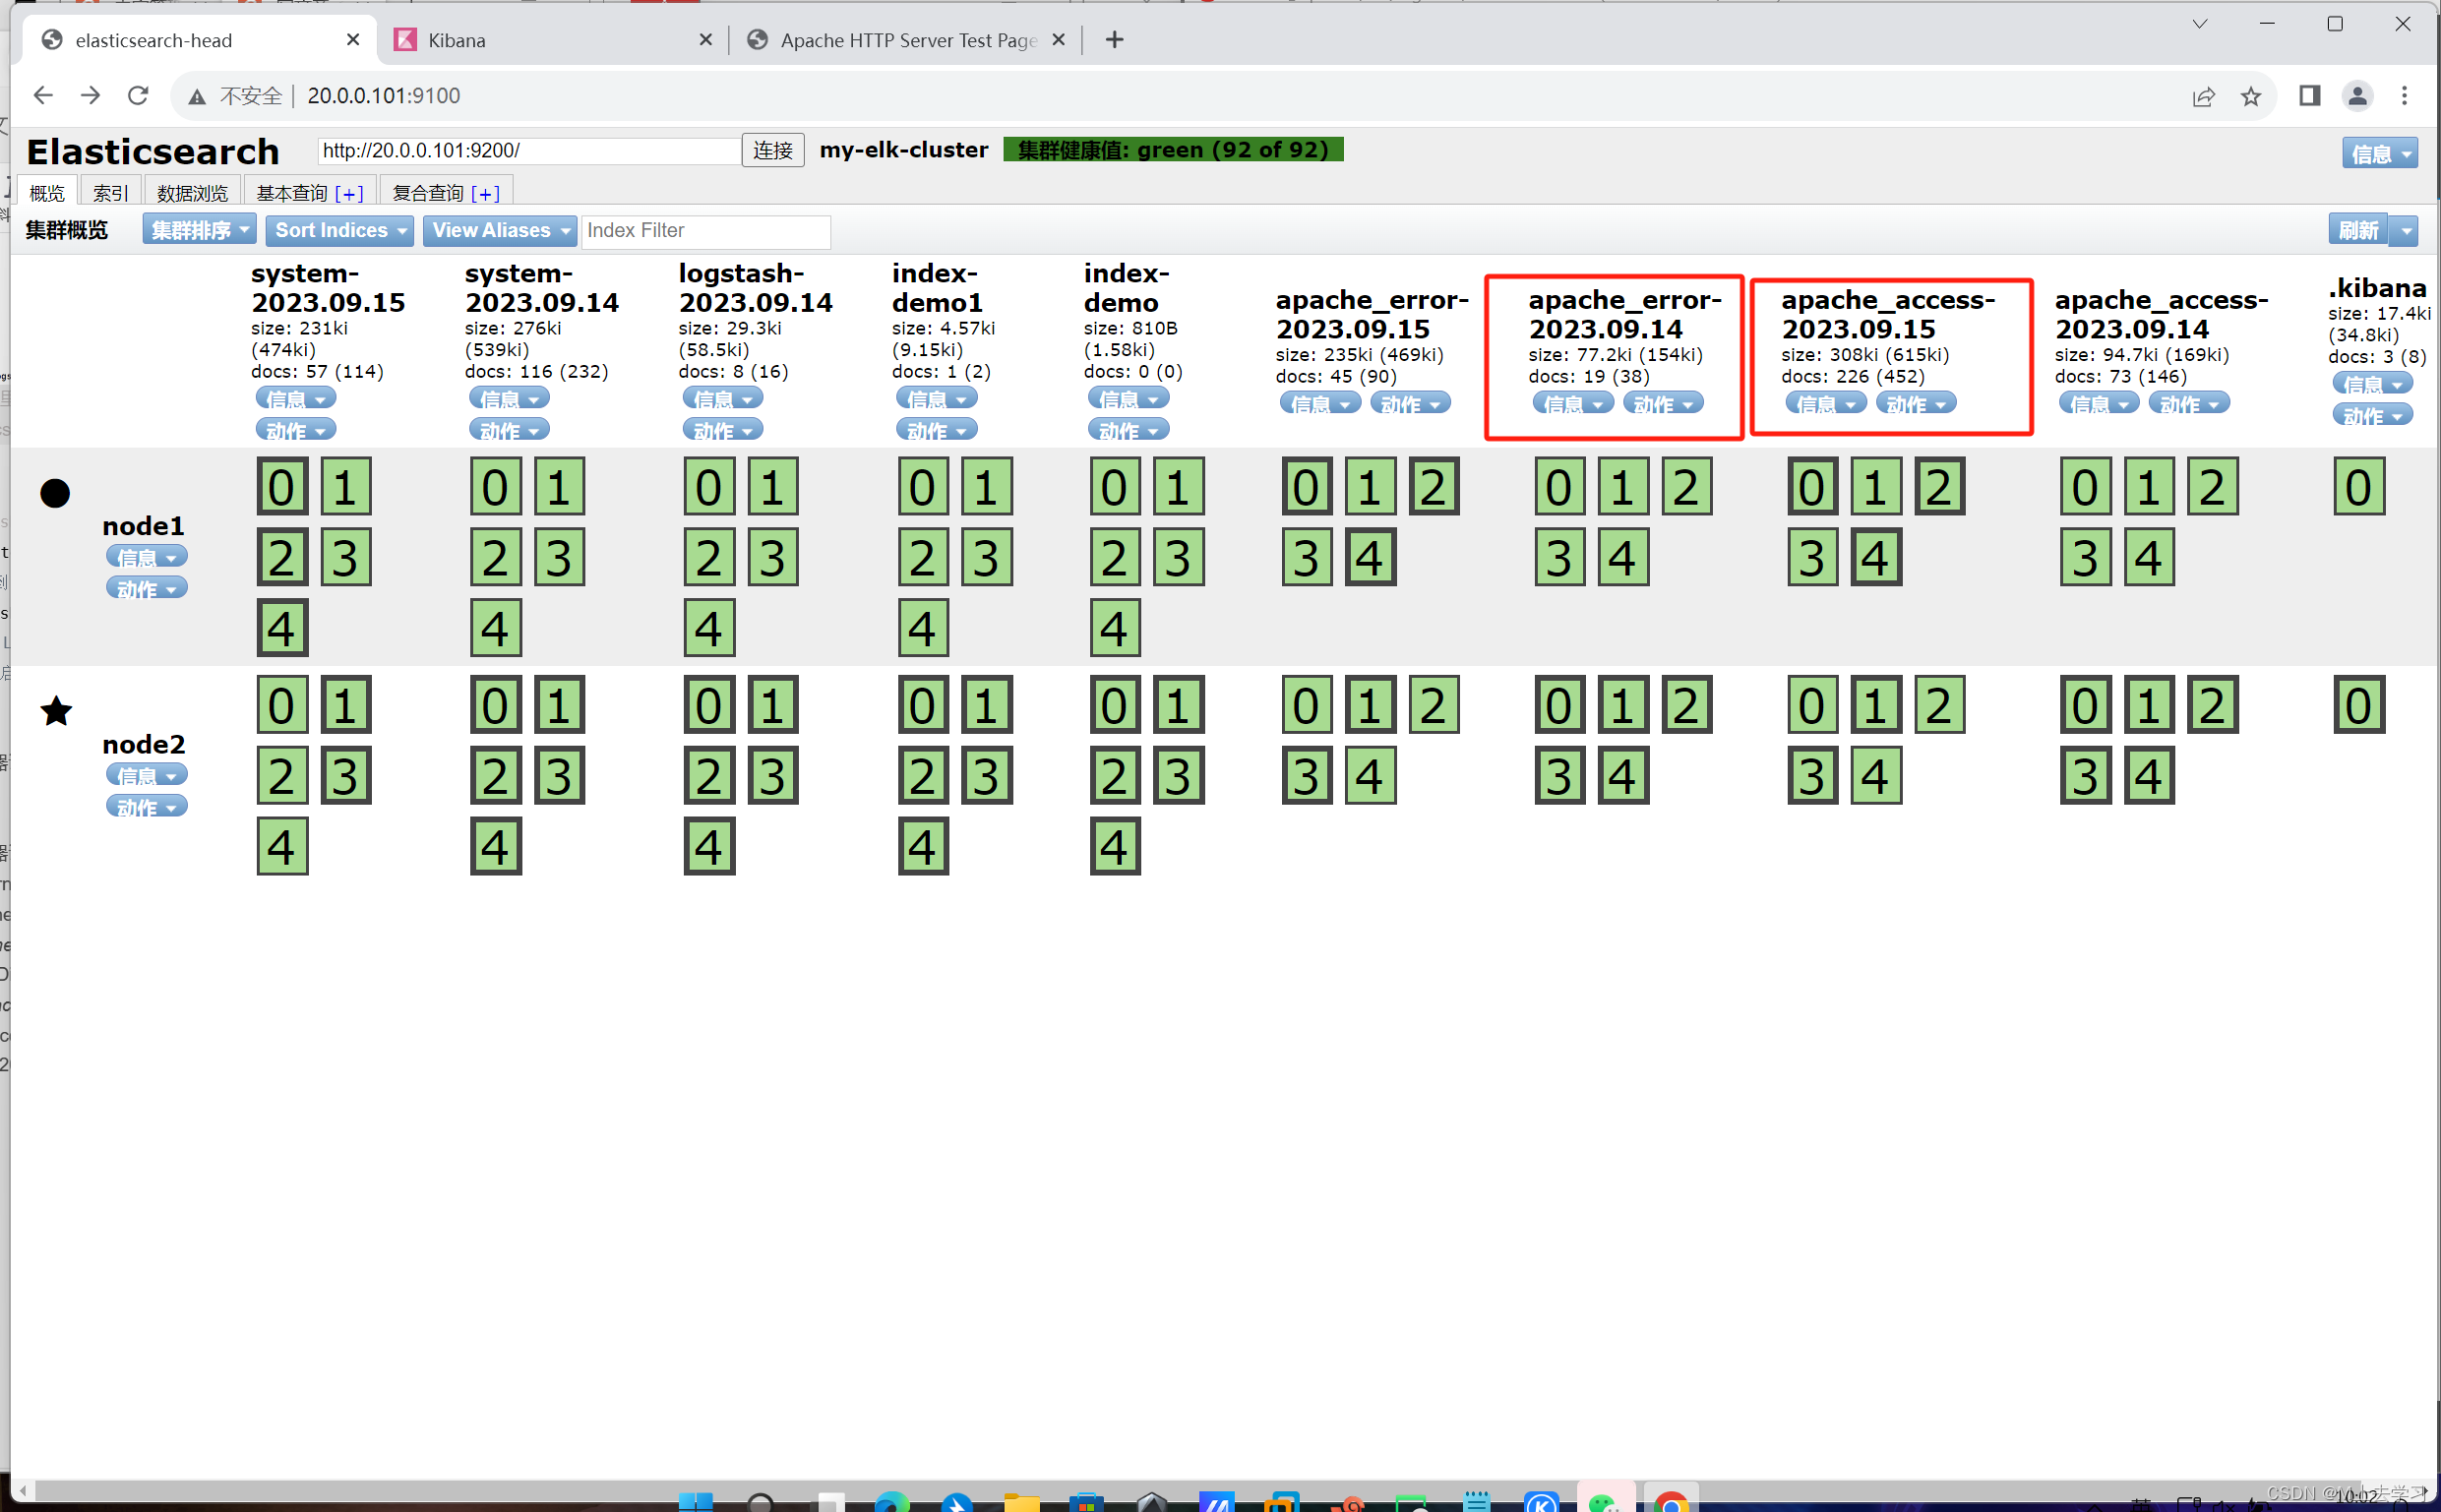Open the 集群排序 dropdown

click(x=199, y=230)
